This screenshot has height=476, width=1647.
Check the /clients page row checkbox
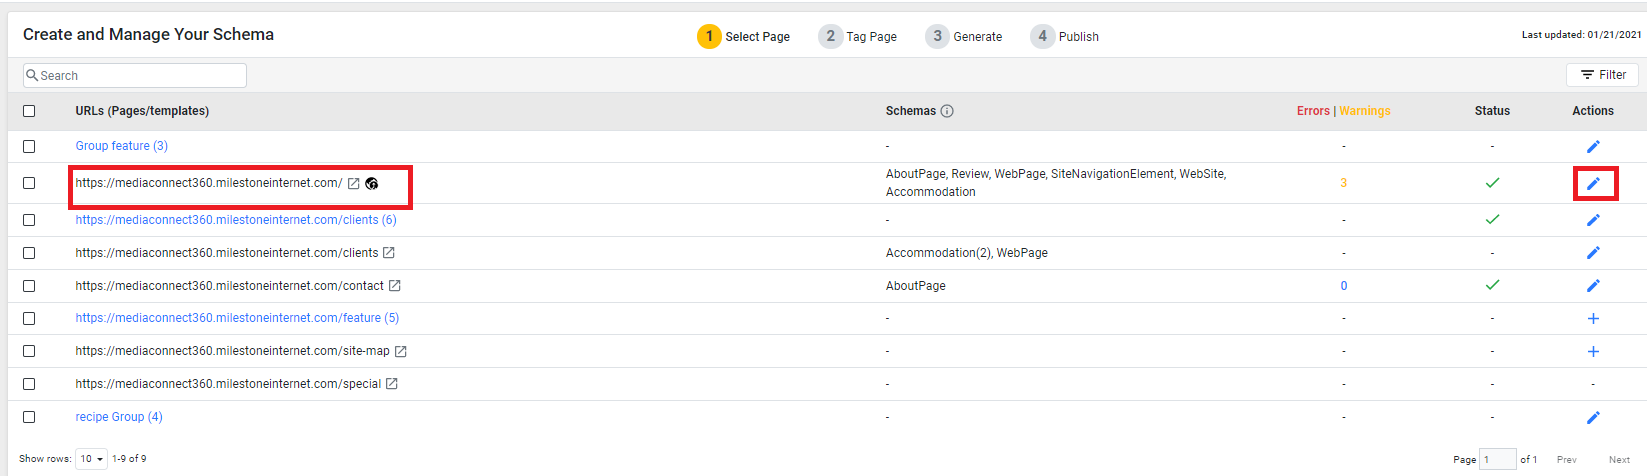(x=29, y=253)
